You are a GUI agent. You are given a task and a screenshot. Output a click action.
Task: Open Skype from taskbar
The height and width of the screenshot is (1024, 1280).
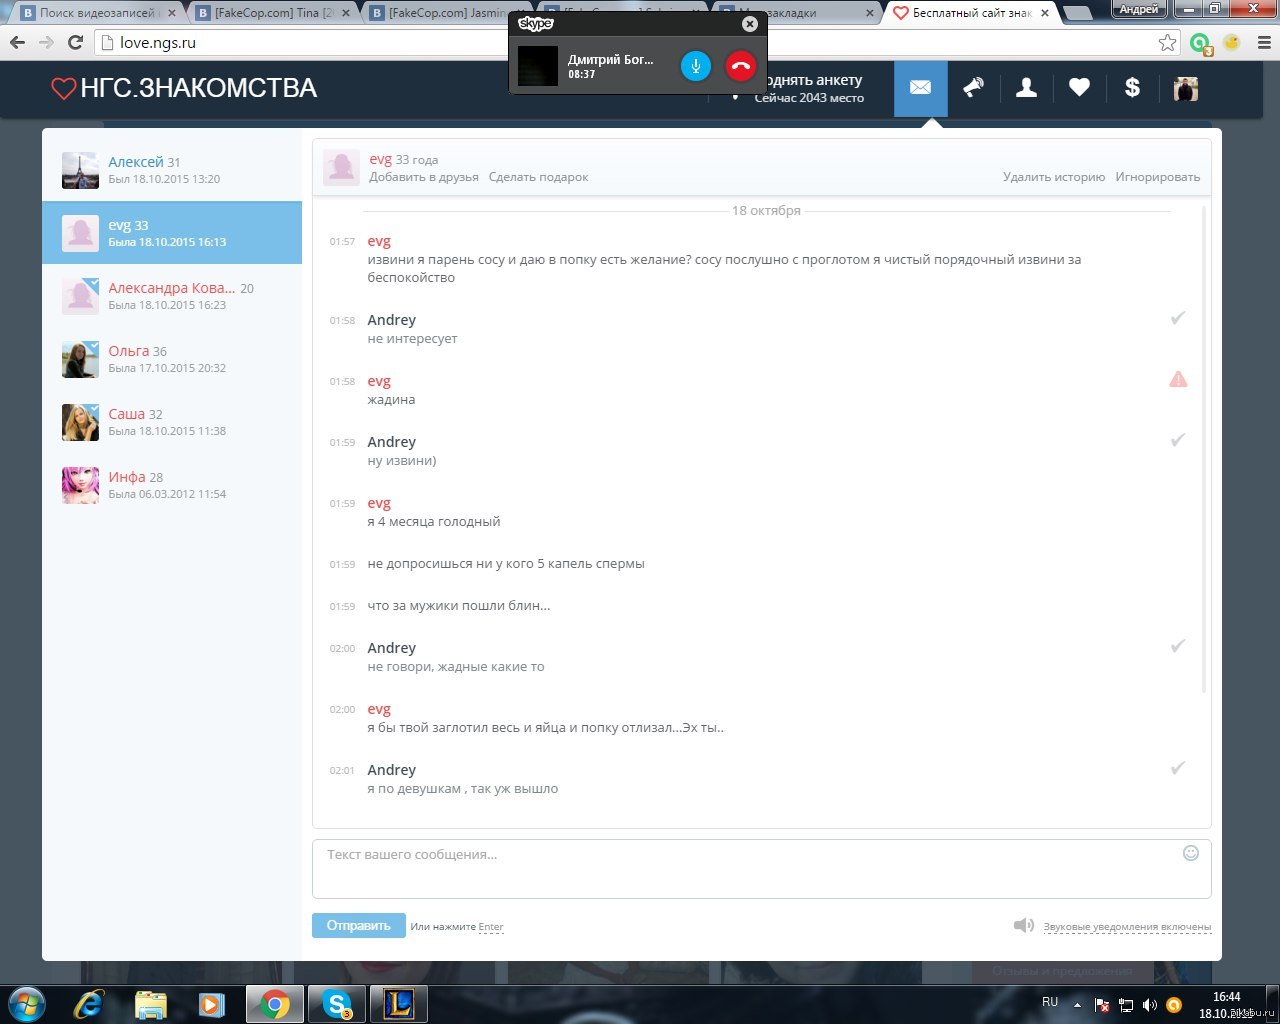[337, 1004]
